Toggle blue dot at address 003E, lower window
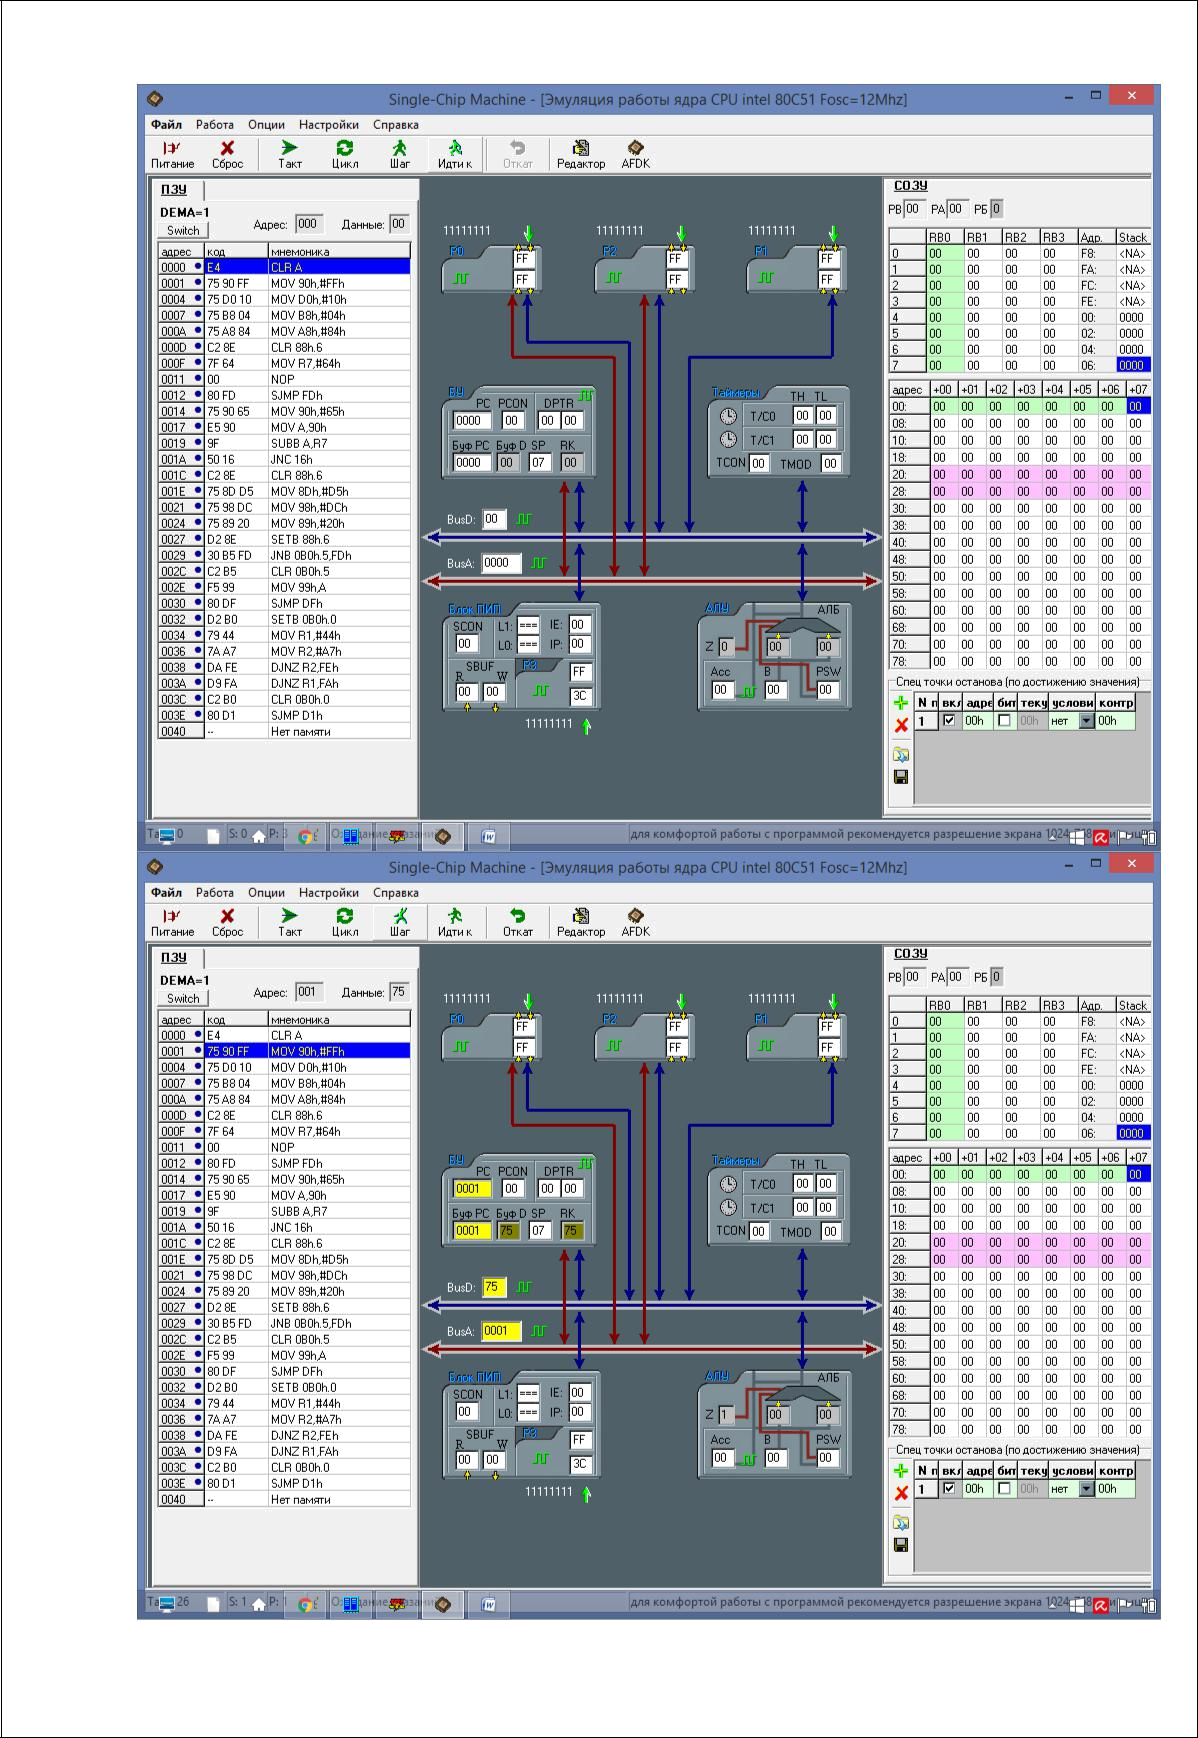 pyautogui.click(x=198, y=1483)
